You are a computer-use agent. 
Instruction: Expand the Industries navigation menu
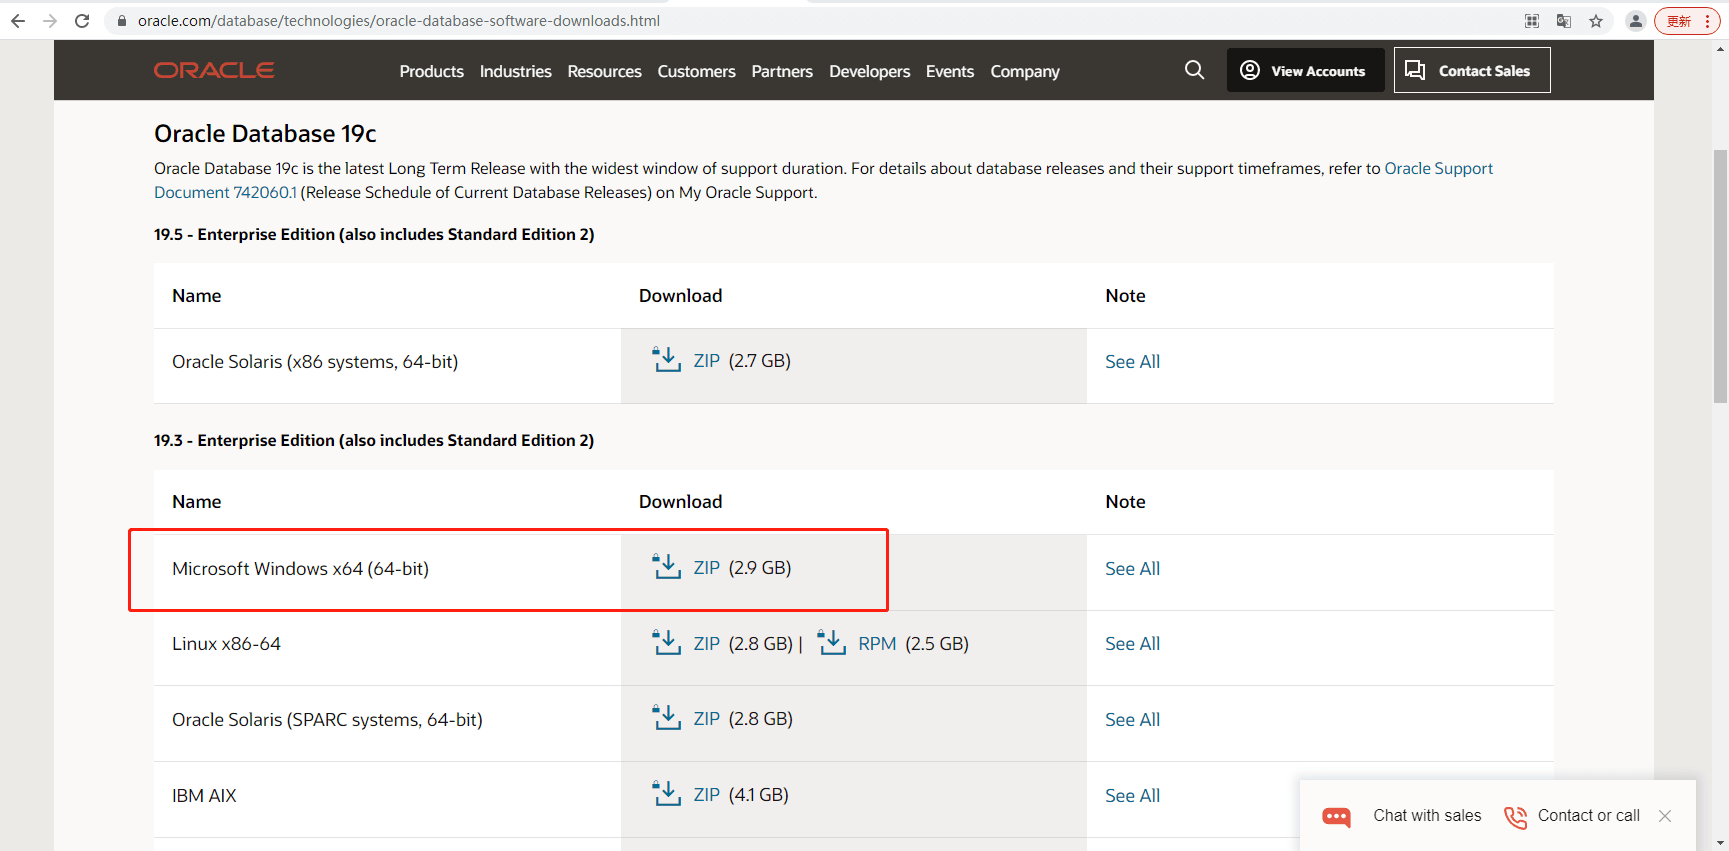point(515,71)
